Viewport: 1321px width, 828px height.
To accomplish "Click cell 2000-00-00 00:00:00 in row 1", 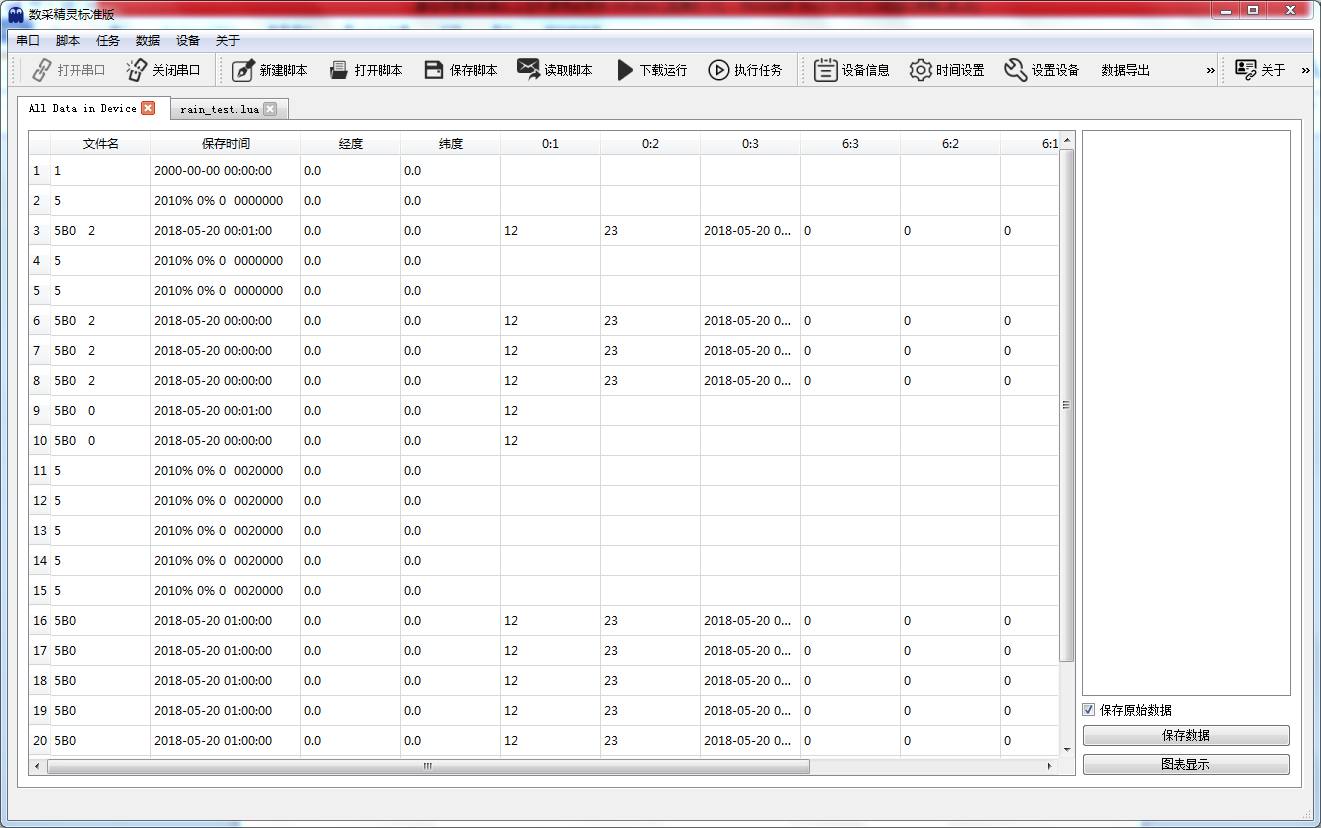I will [225, 171].
